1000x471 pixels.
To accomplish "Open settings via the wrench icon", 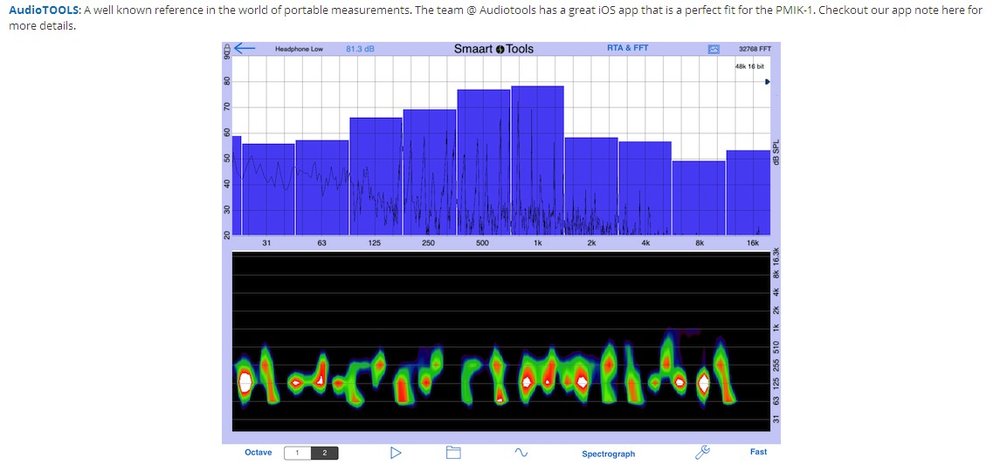I will [702, 452].
